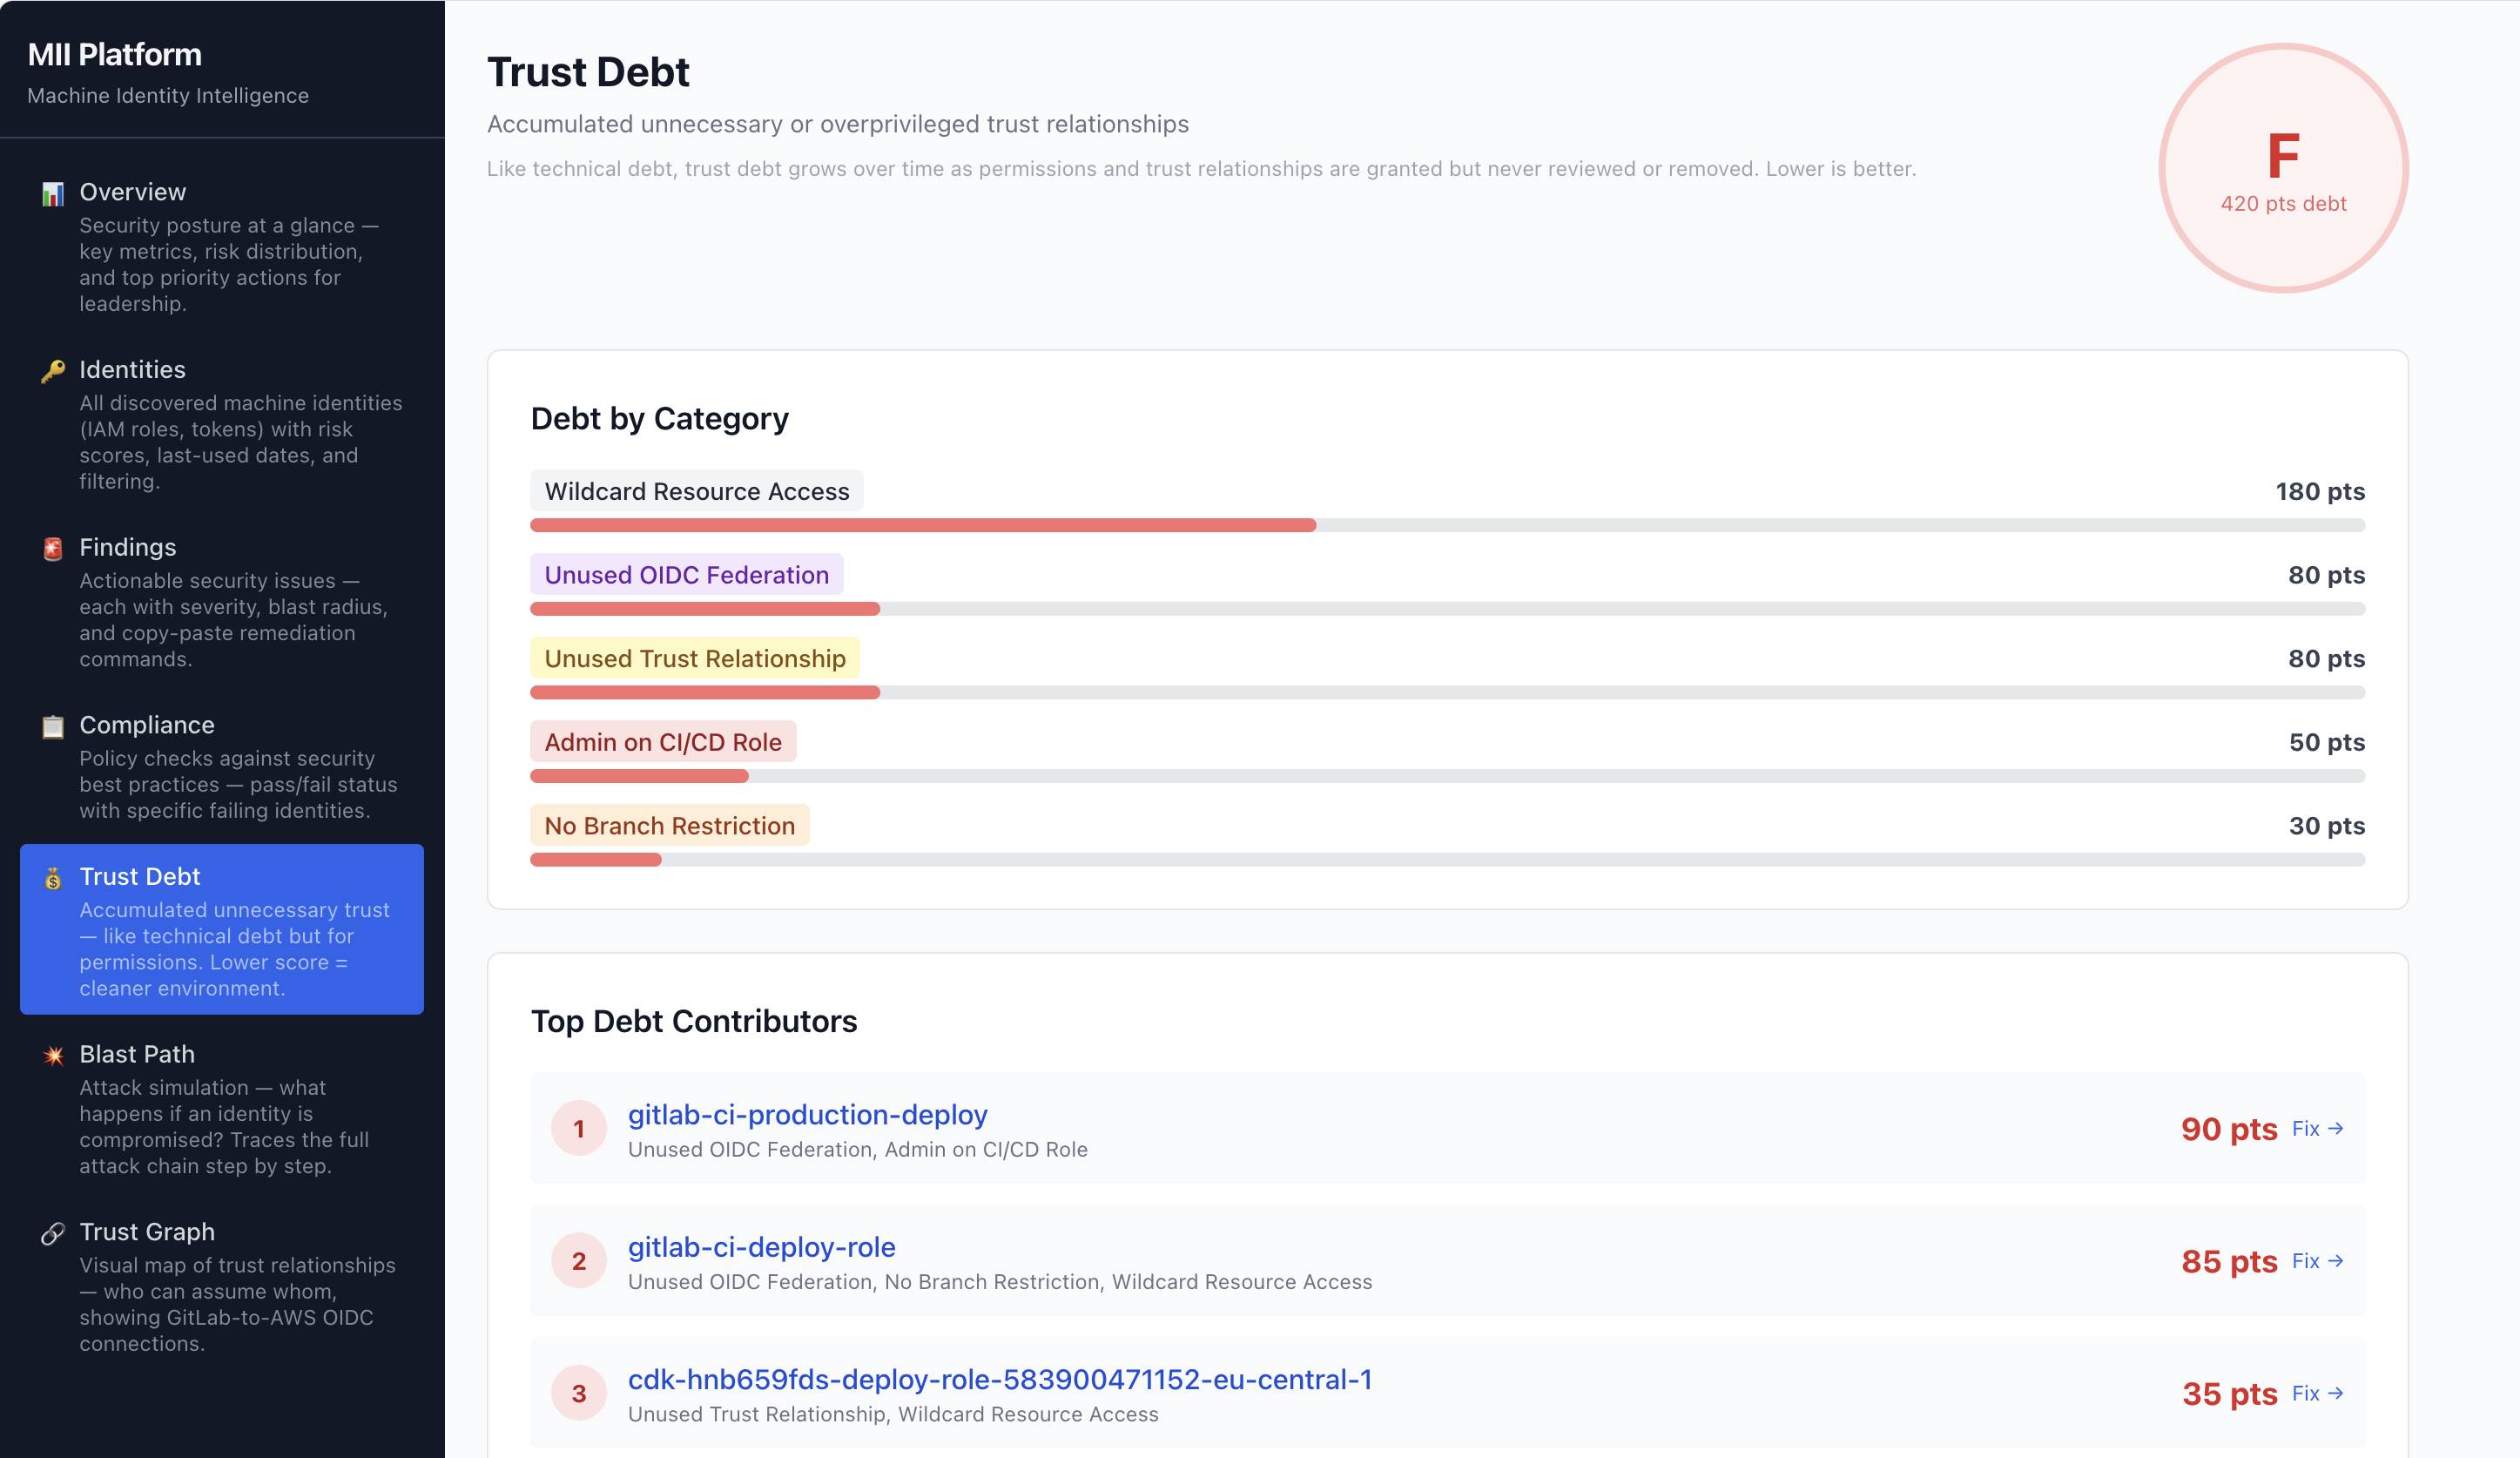The width and height of the screenshot is (2520, 1458).
Task: Click the rank 3 badge
Action: point(579,1394)
